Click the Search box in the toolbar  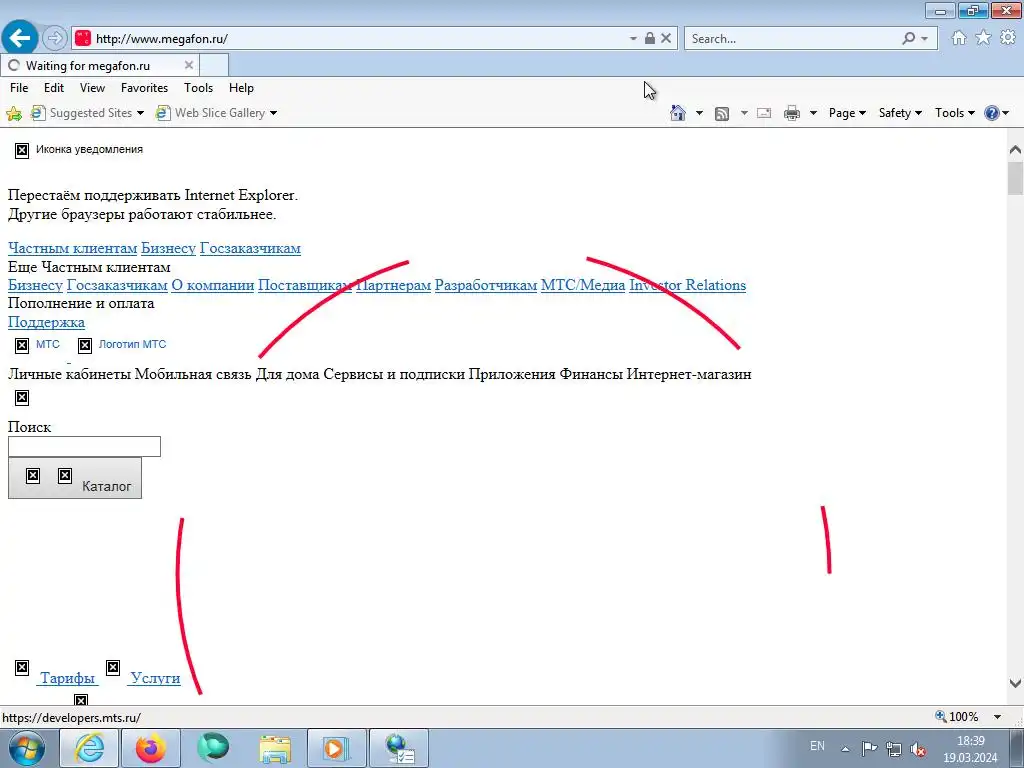(x=793, y=39)
